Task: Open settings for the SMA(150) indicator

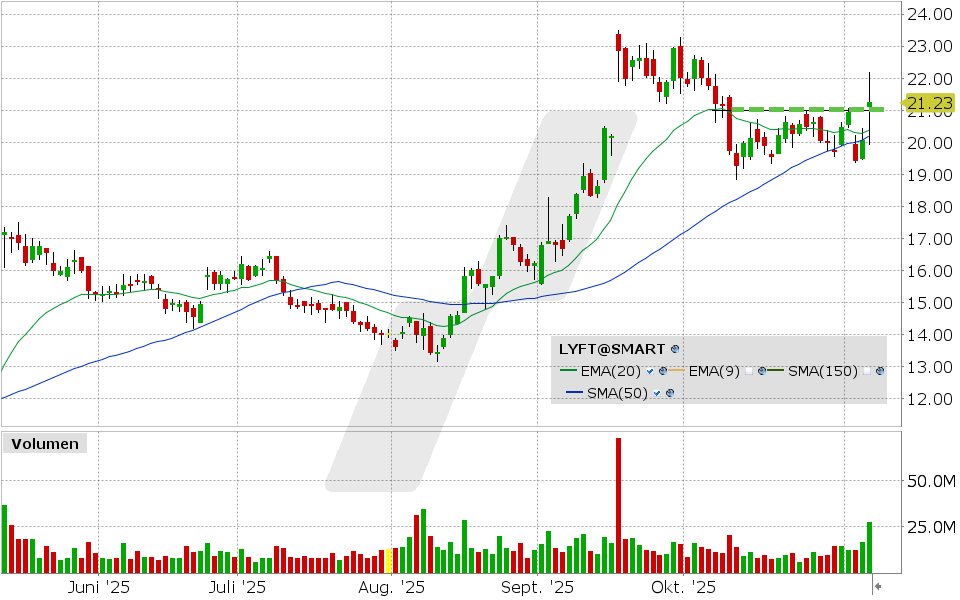Action: click(x=880, y=370)
